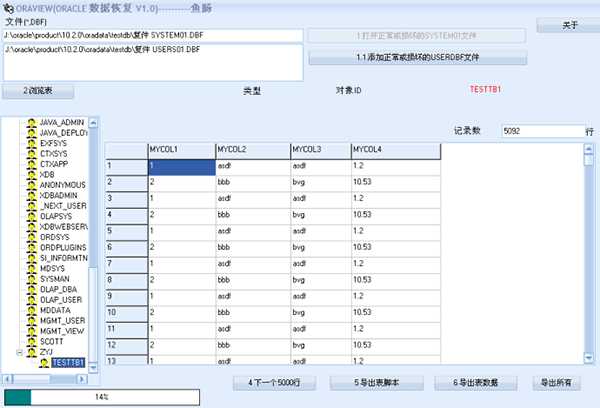Click the data grid scroll up arrow
This screenshot has height=408, width=600.
point(589,149)
